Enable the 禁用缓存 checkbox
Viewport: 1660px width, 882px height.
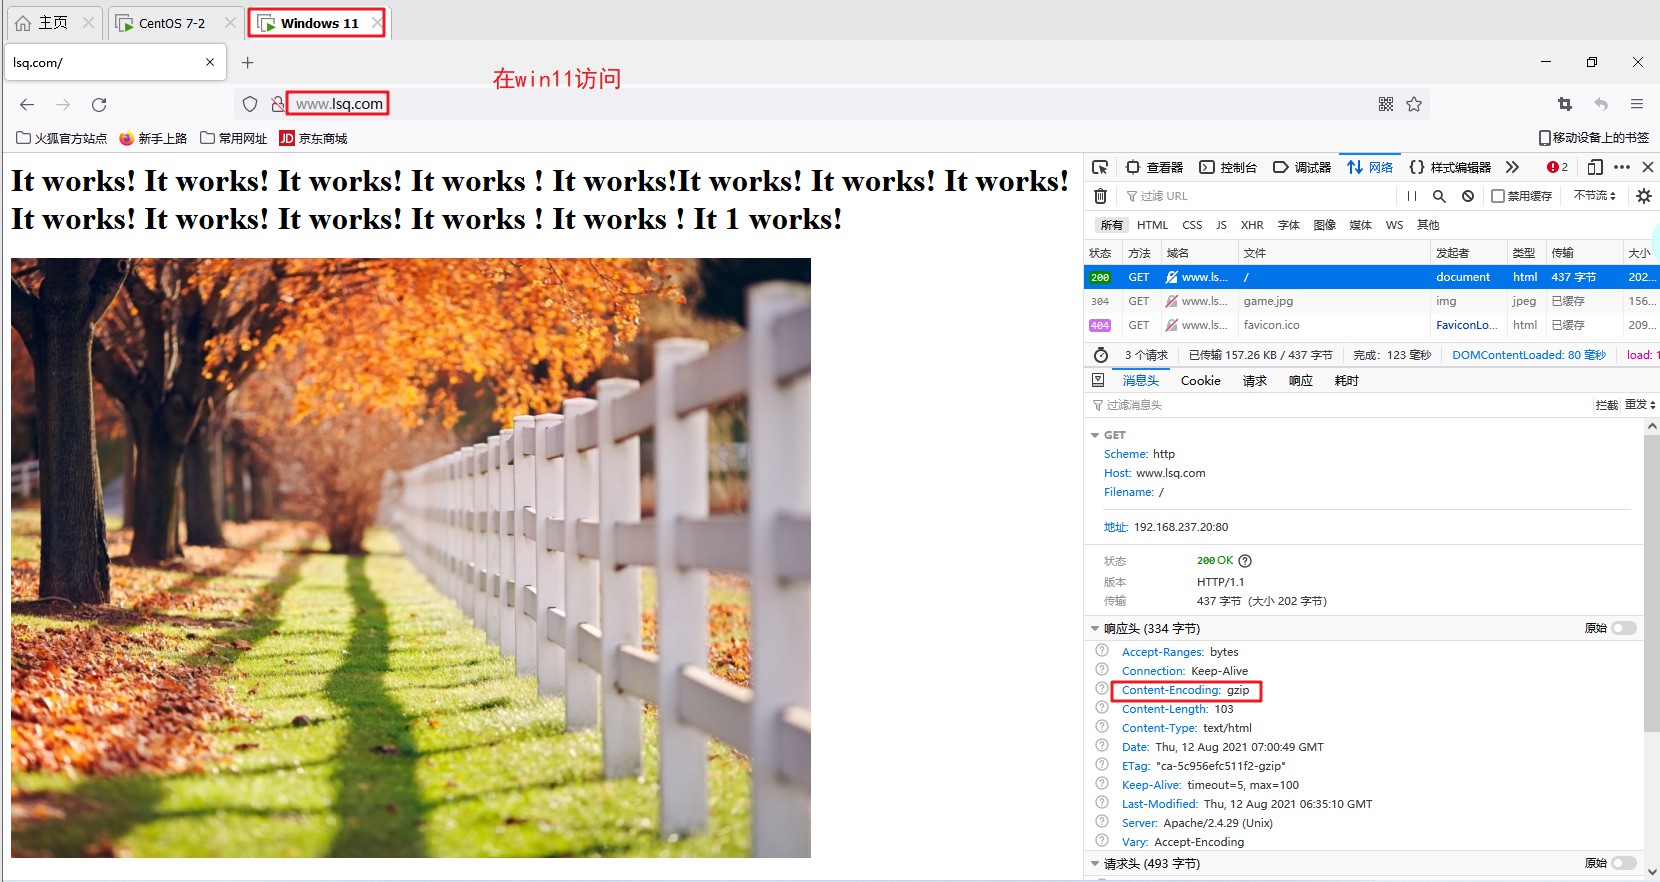pyautogui.click(x=1498, y=196)
